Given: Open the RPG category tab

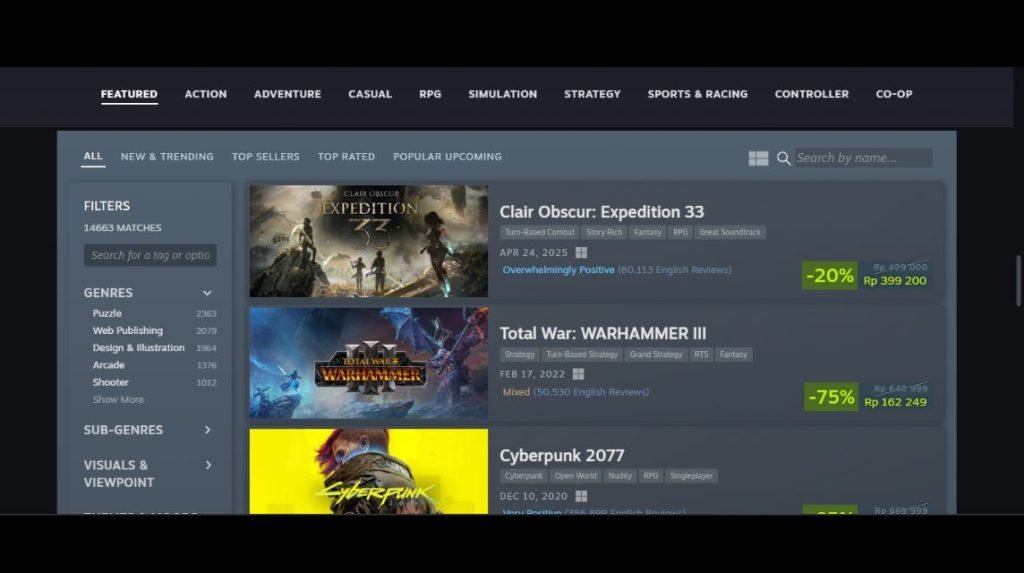Looking at the screenshot, I should tap(430, 94).
